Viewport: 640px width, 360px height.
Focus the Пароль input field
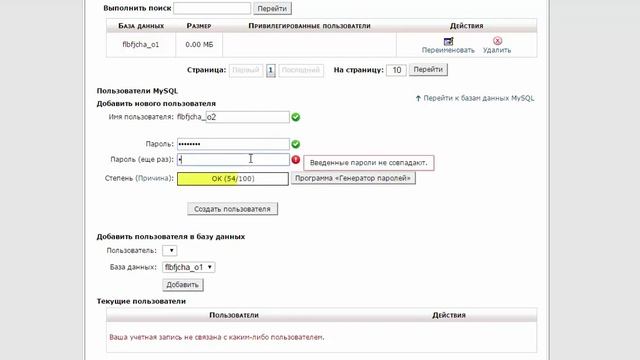[233, 144]
